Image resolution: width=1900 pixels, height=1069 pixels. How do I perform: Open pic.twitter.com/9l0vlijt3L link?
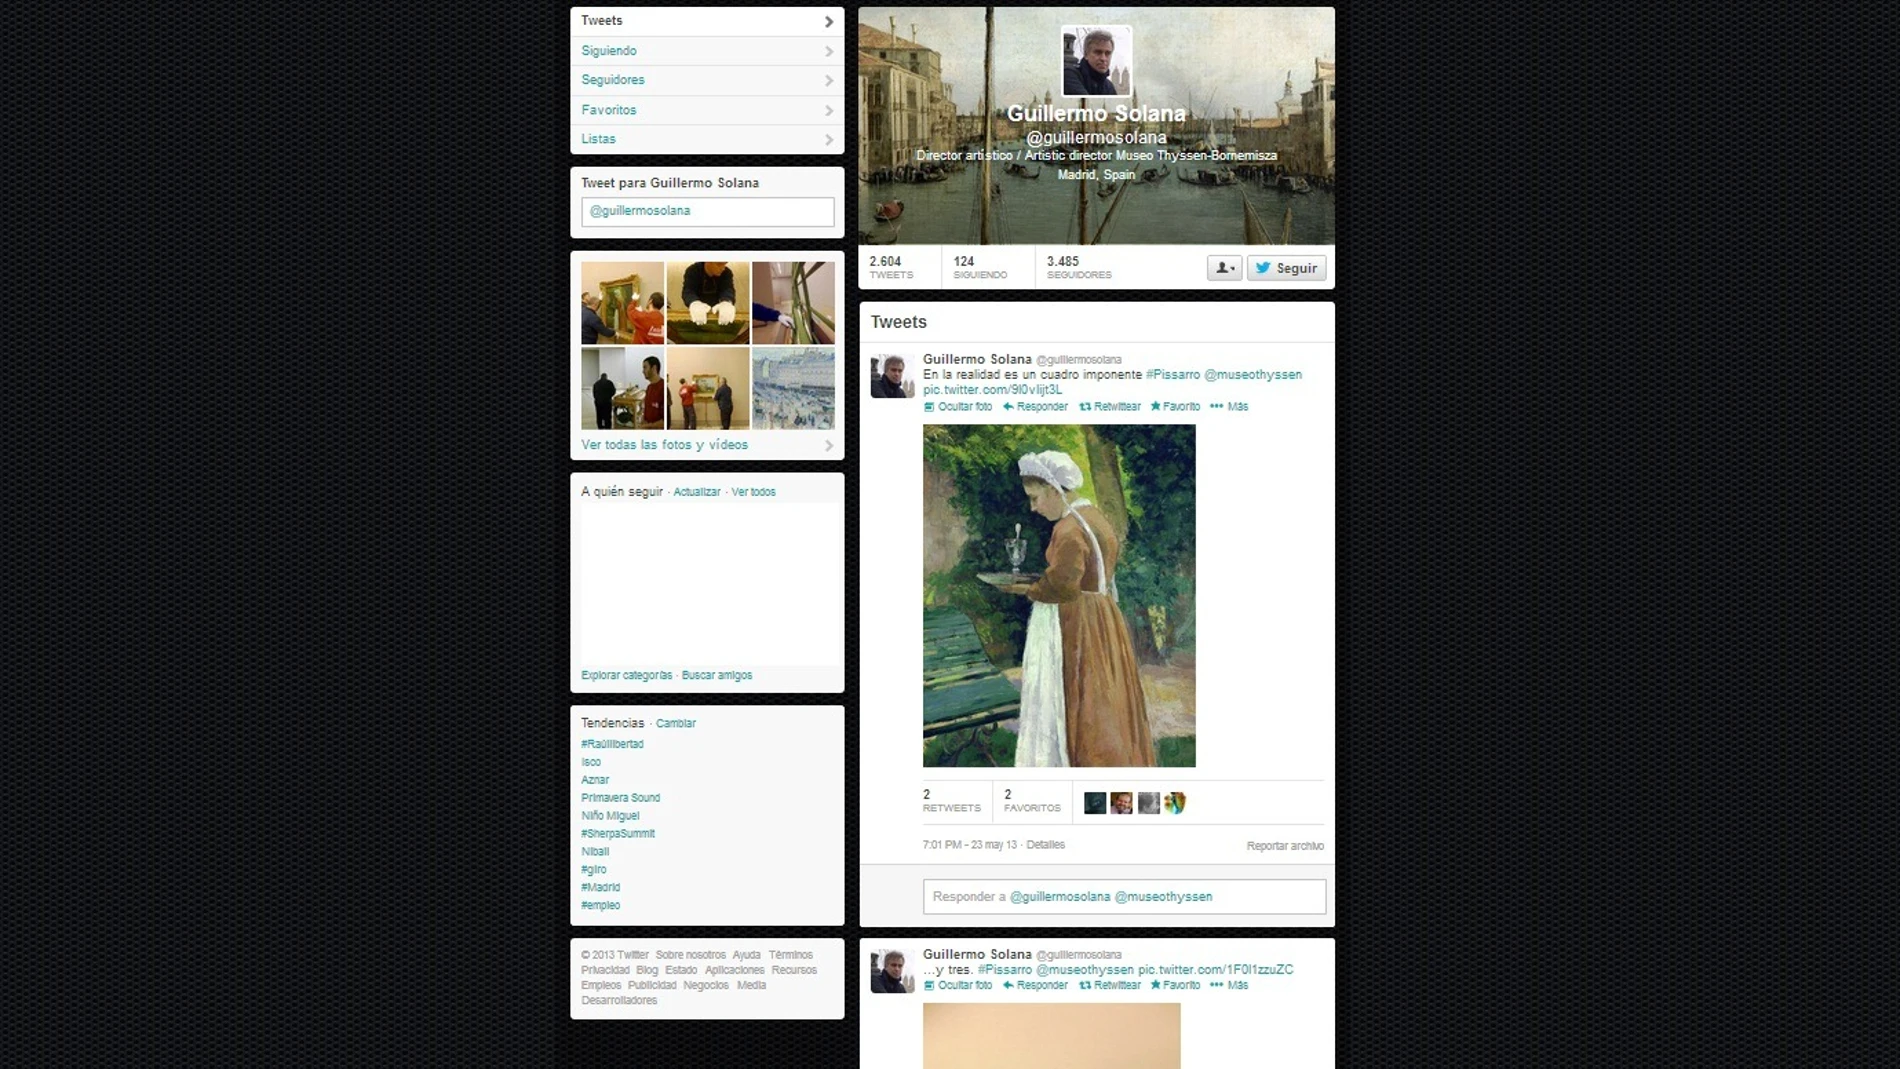pyautogui.click(x=992, y=390)
